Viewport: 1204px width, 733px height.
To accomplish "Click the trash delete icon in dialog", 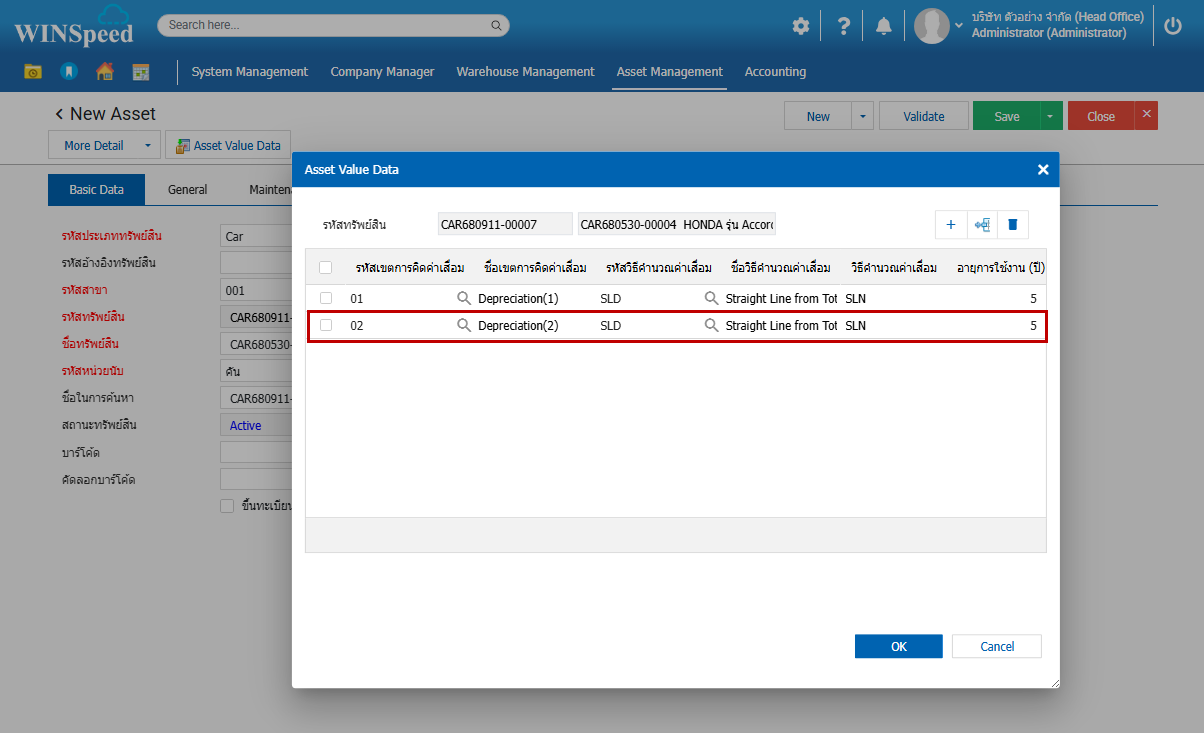I will [1012, 225].
